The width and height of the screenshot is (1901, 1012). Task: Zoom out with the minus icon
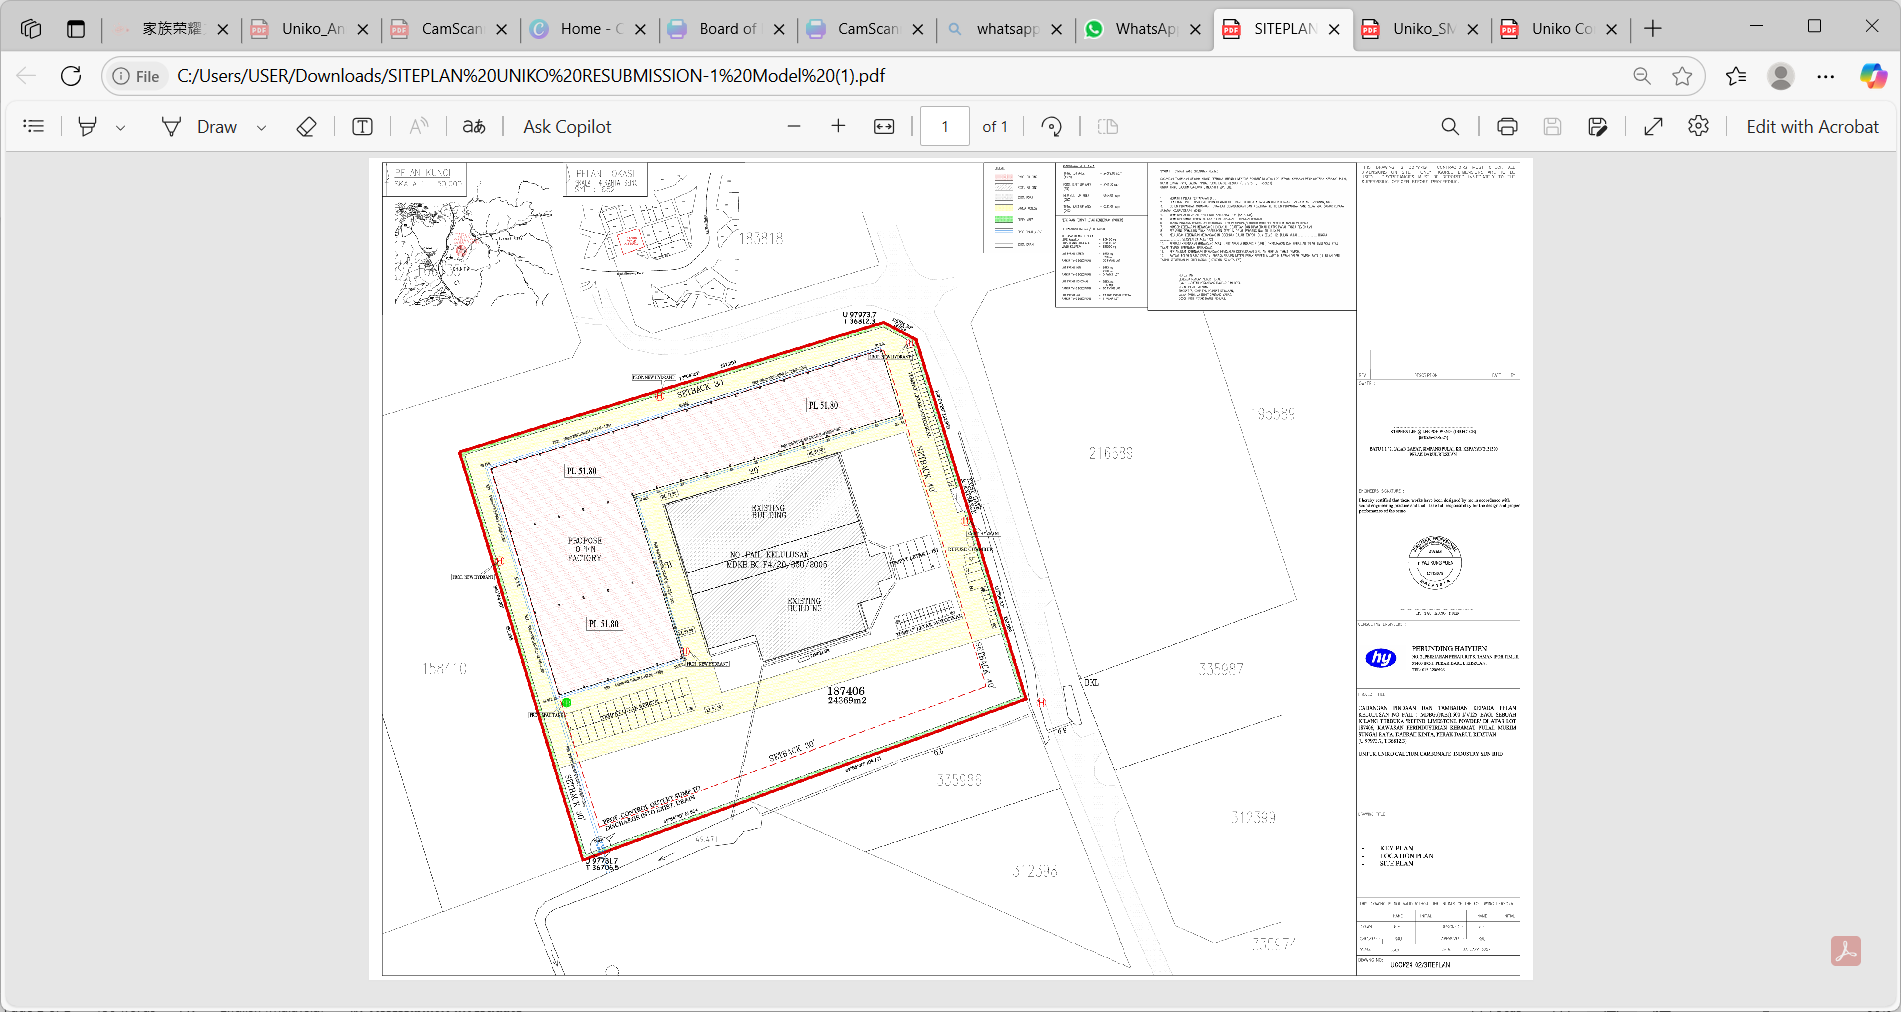(x=794, y=126)
